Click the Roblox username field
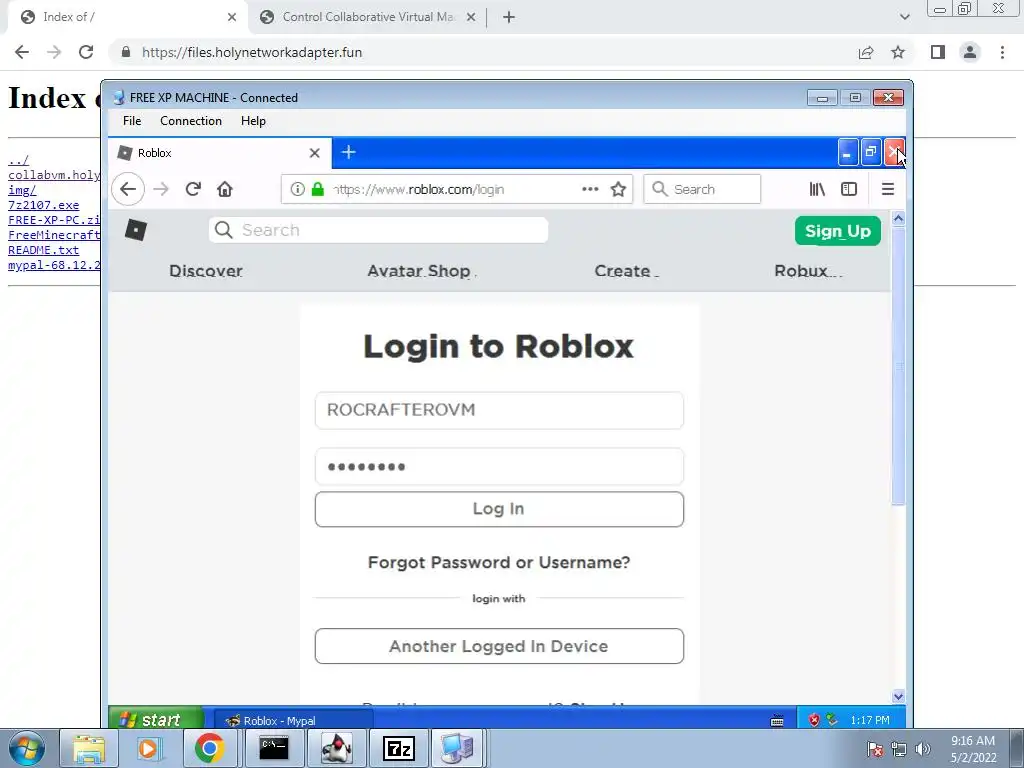Viewport: 1024px width, 768px height. click(499, 410)
